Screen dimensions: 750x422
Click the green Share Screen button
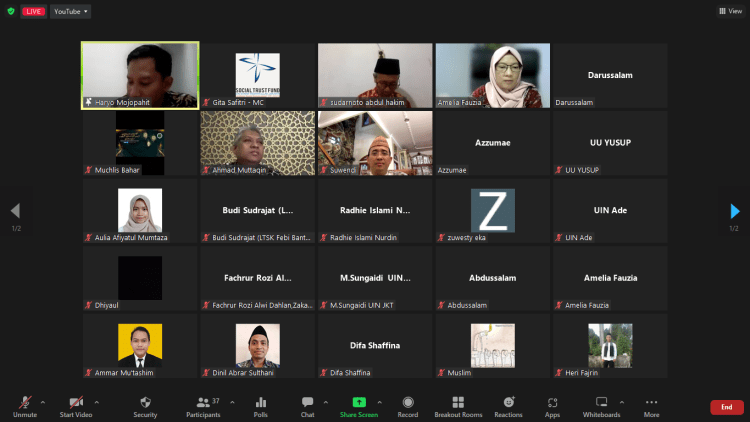click(x=359, y=407)
